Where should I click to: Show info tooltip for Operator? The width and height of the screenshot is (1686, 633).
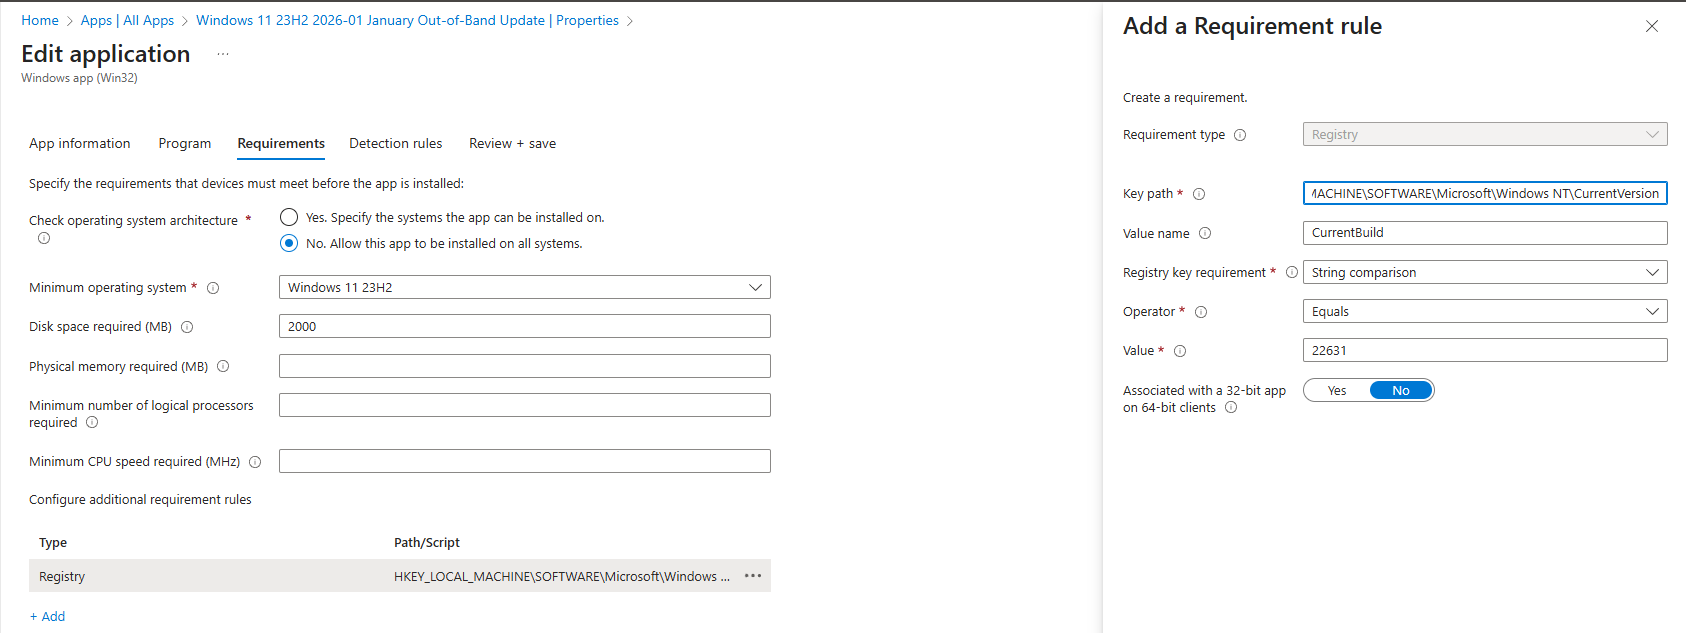click(1201, 312)
